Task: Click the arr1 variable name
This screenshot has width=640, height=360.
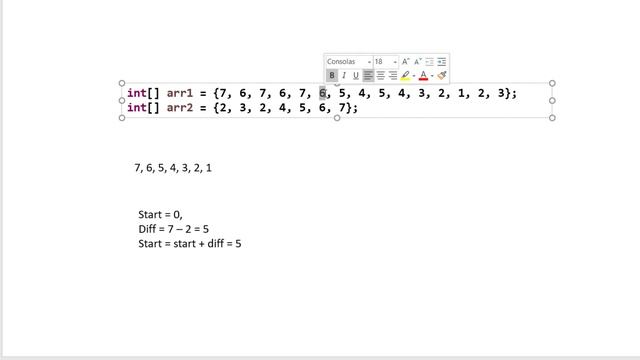Action: click(180, 93)
